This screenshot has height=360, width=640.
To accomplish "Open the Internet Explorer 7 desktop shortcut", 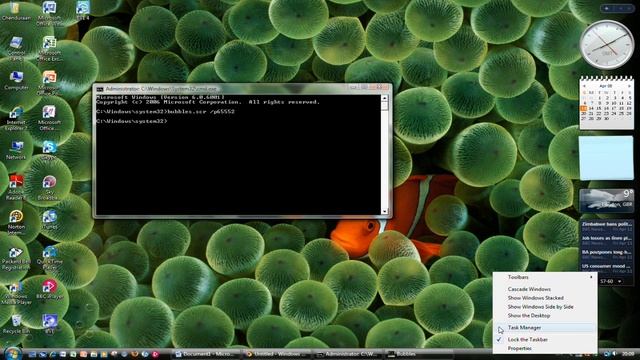I will pyautogui.click(x=16, y=118).
